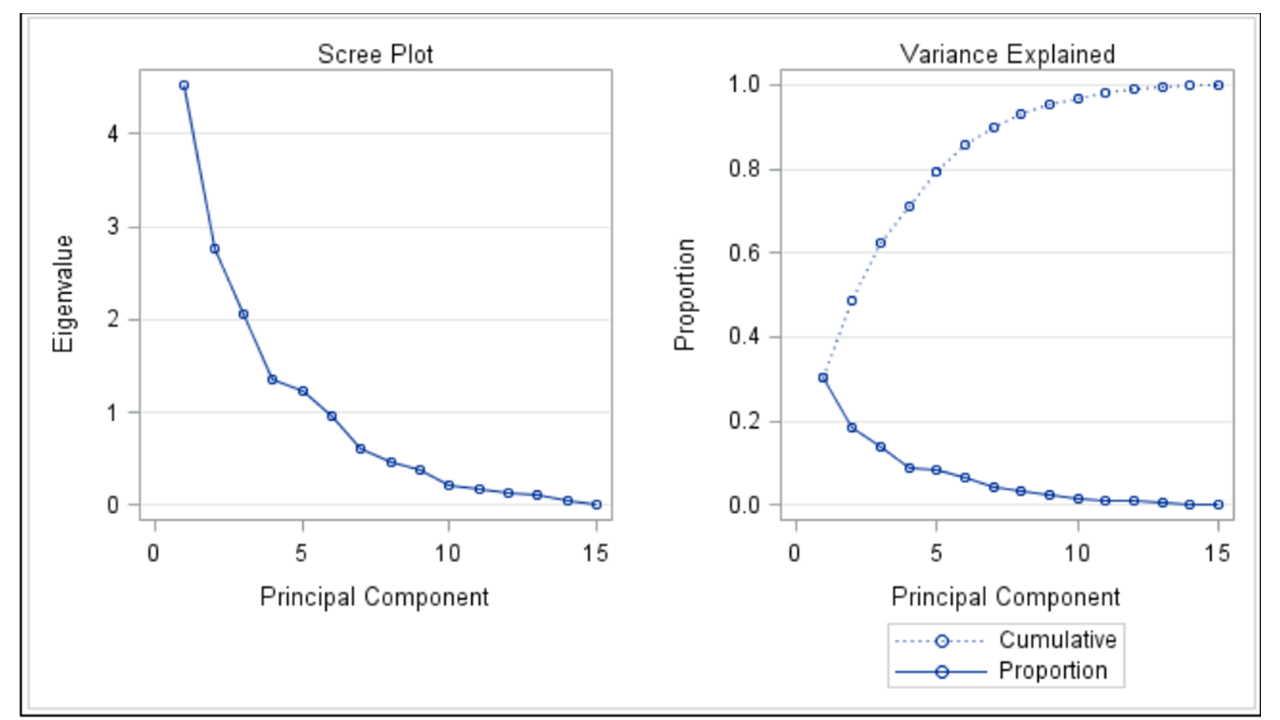Click the Scree Plot marker at component 4
The width and height of the screenshot is (1280, 720).
[272, 380]
